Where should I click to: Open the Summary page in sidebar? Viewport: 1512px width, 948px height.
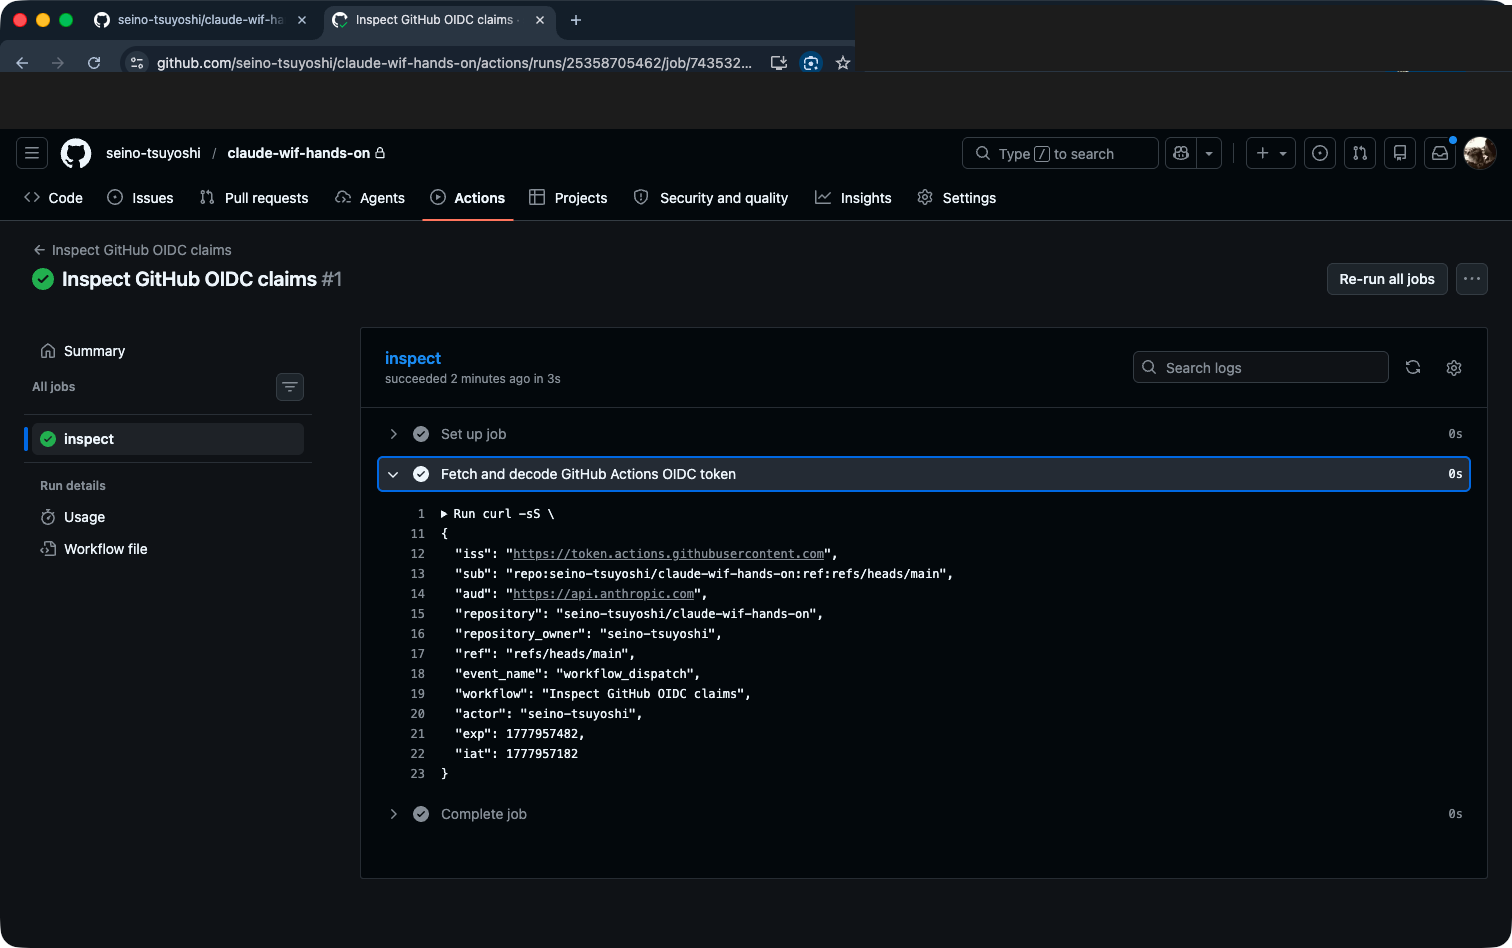pos(168,351)
